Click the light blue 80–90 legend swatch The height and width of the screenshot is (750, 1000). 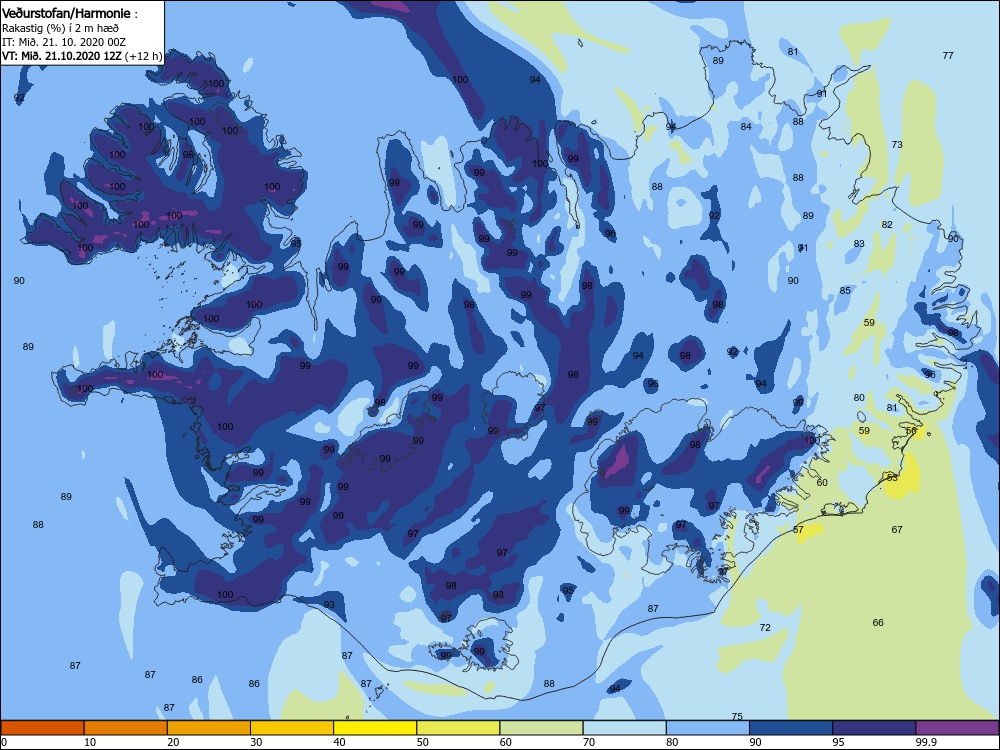(x=708, y=728)
